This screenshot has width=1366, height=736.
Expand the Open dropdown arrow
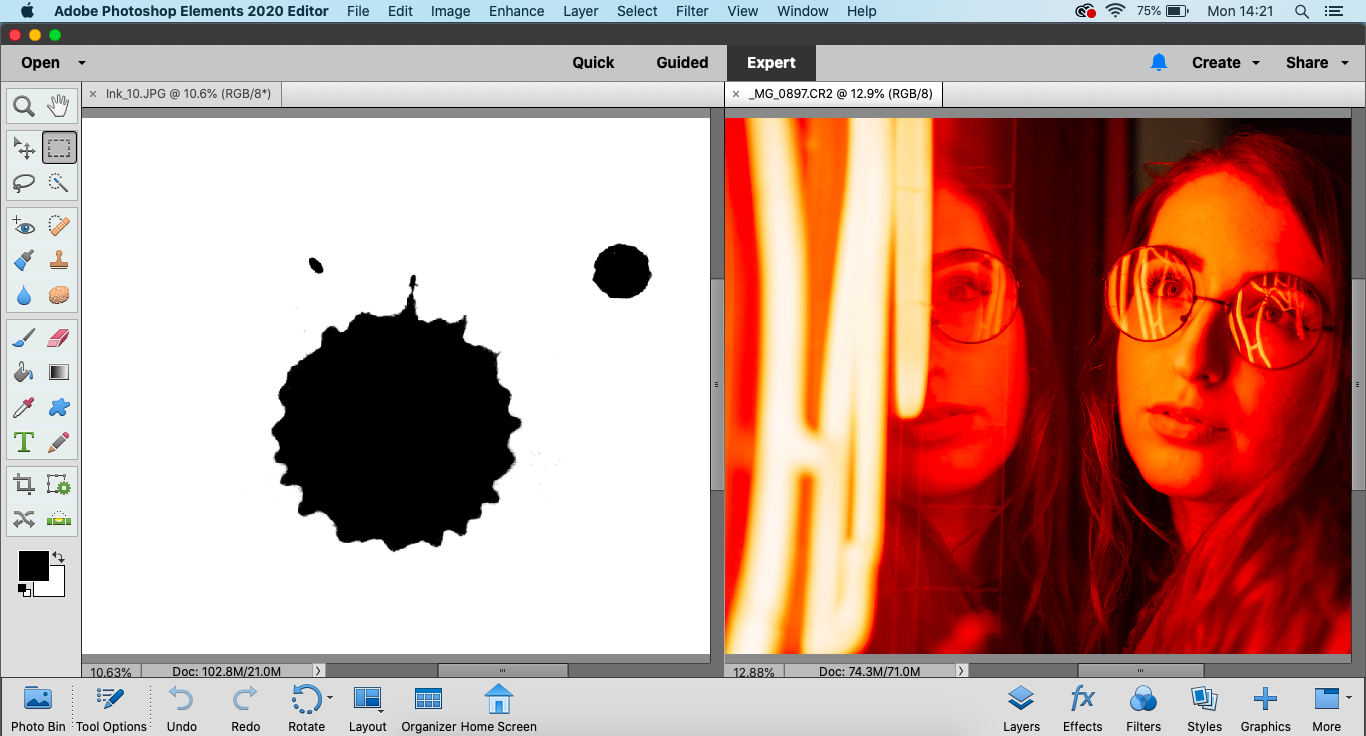(x=82, y=63)
